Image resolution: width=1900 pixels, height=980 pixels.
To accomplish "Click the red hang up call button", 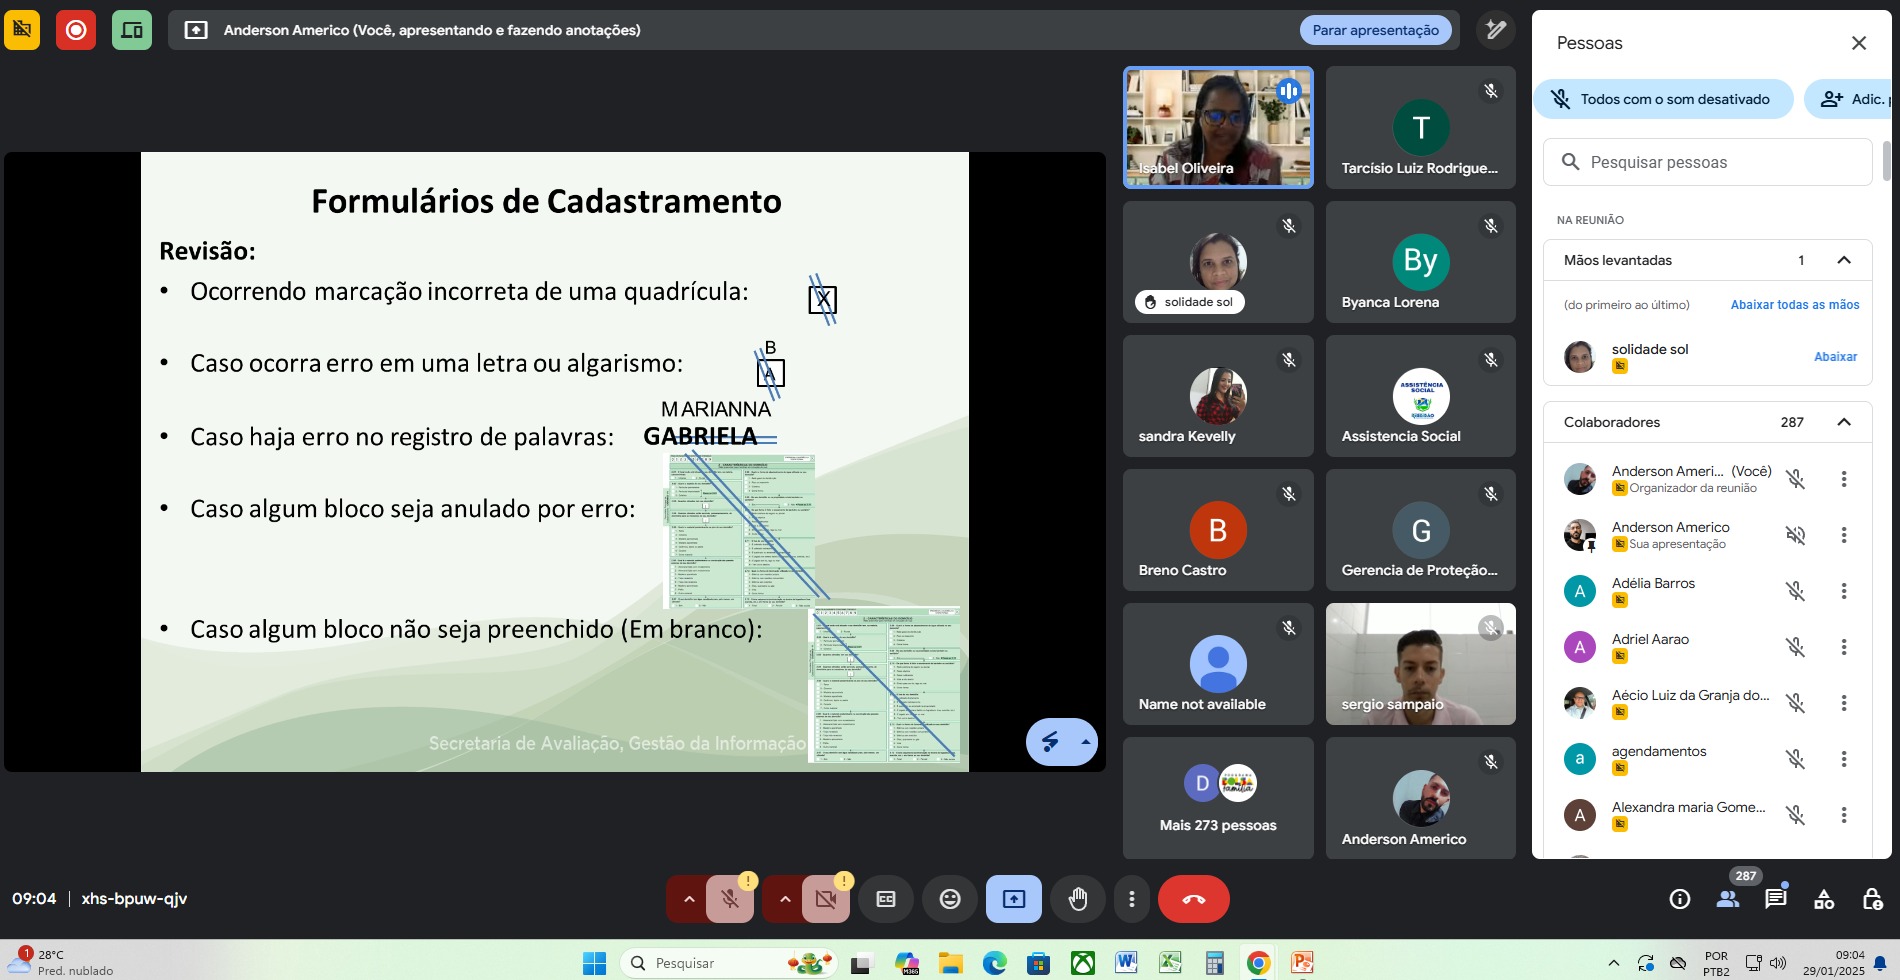I will 1193,899.
